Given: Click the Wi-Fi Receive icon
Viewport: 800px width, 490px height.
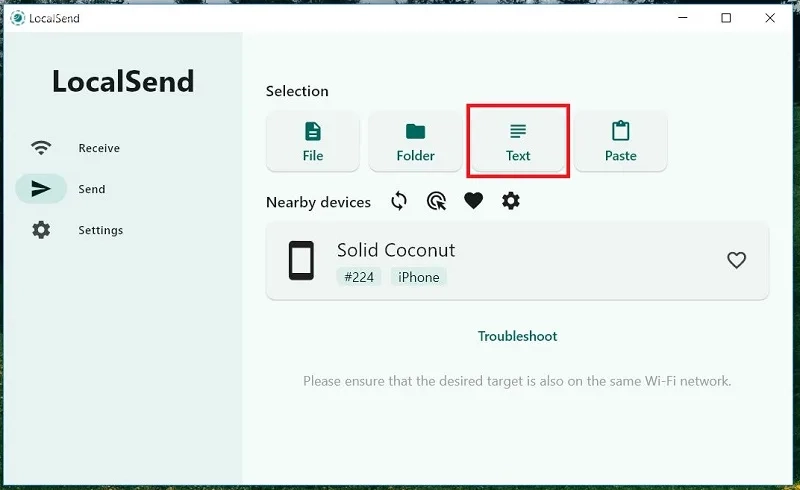Looking at the screenshot, I should click(41, 148).
